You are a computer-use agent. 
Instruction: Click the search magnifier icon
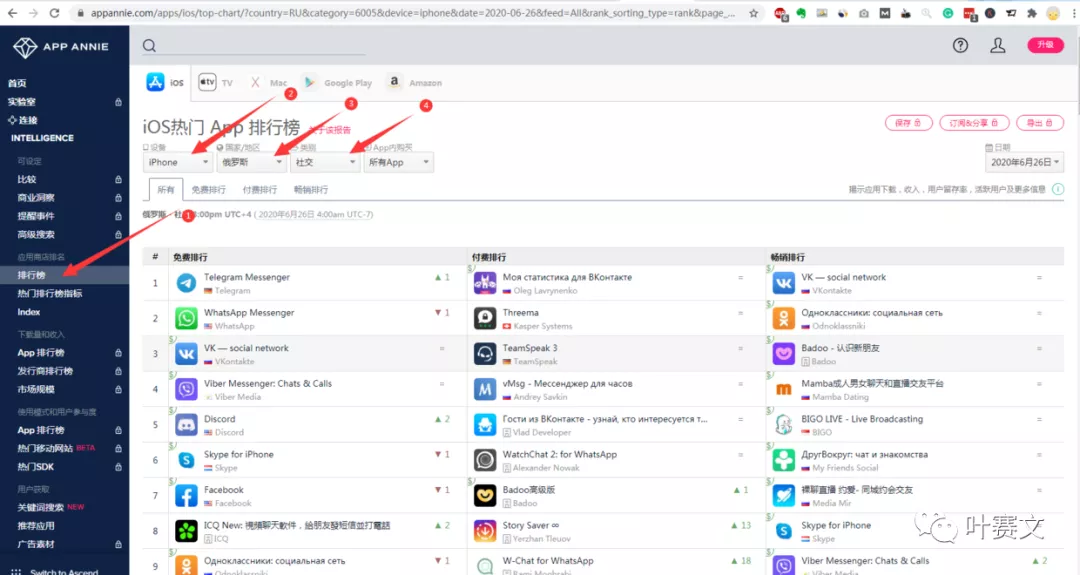149,46
